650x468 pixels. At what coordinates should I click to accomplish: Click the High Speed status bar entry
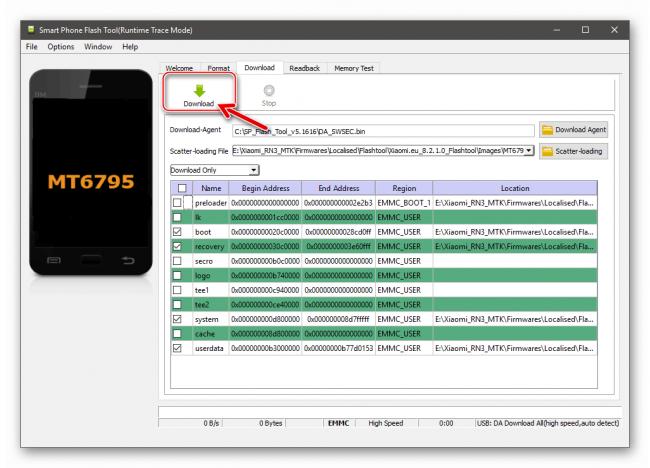pyautogui.click(x=386, y=423)
